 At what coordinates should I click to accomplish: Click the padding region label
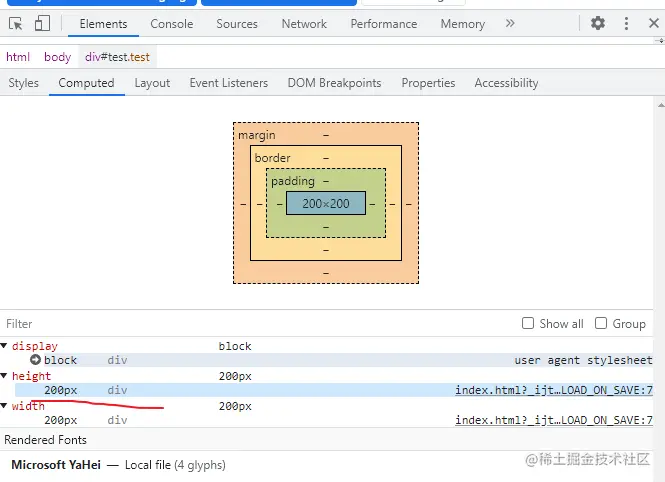[293, 181]
